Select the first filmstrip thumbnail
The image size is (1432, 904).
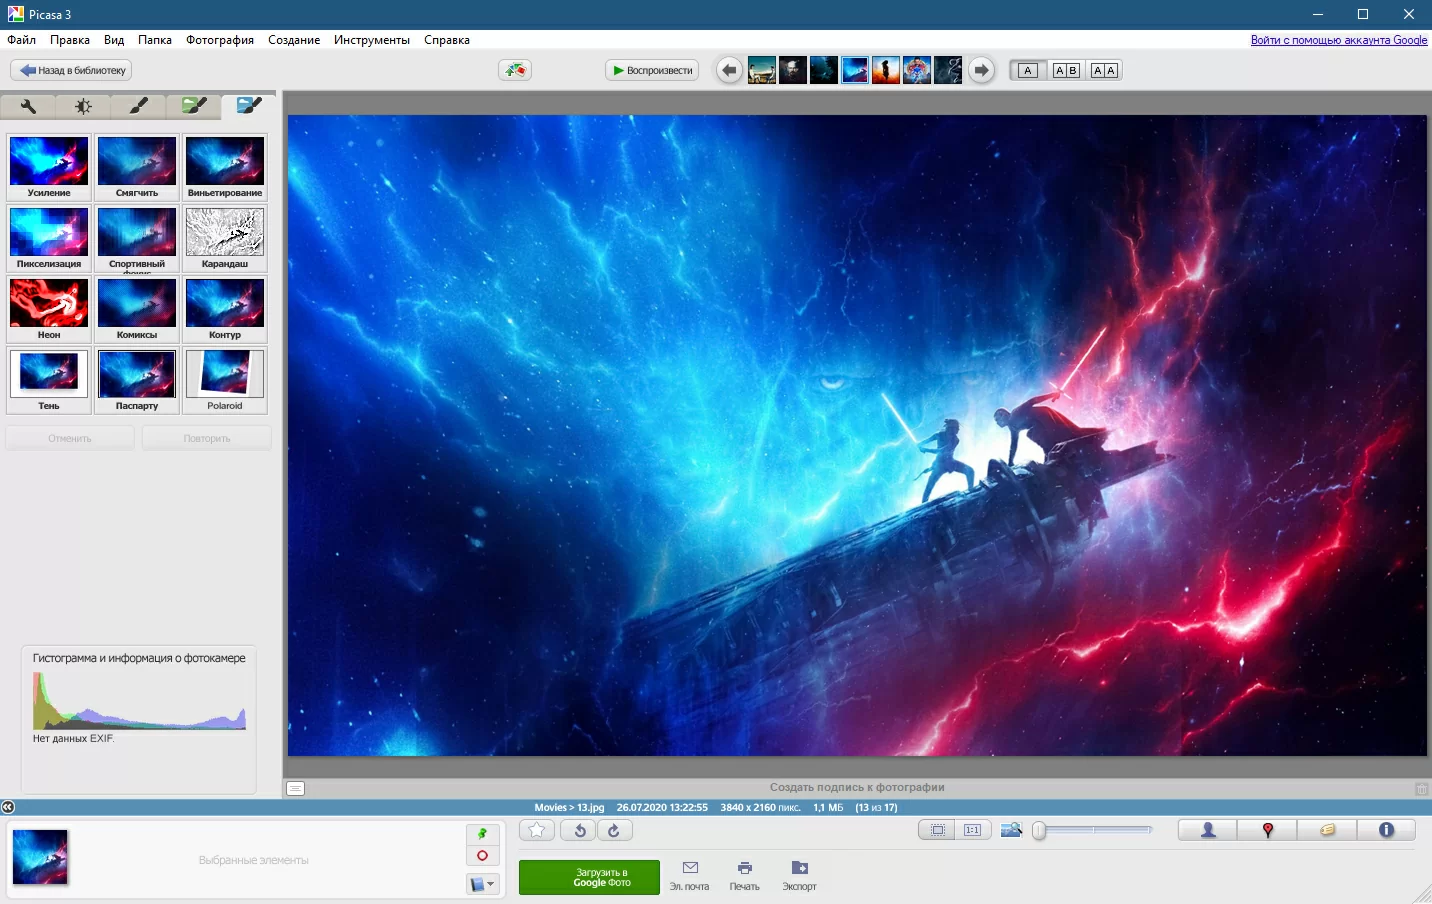click(x=762, y=70)
